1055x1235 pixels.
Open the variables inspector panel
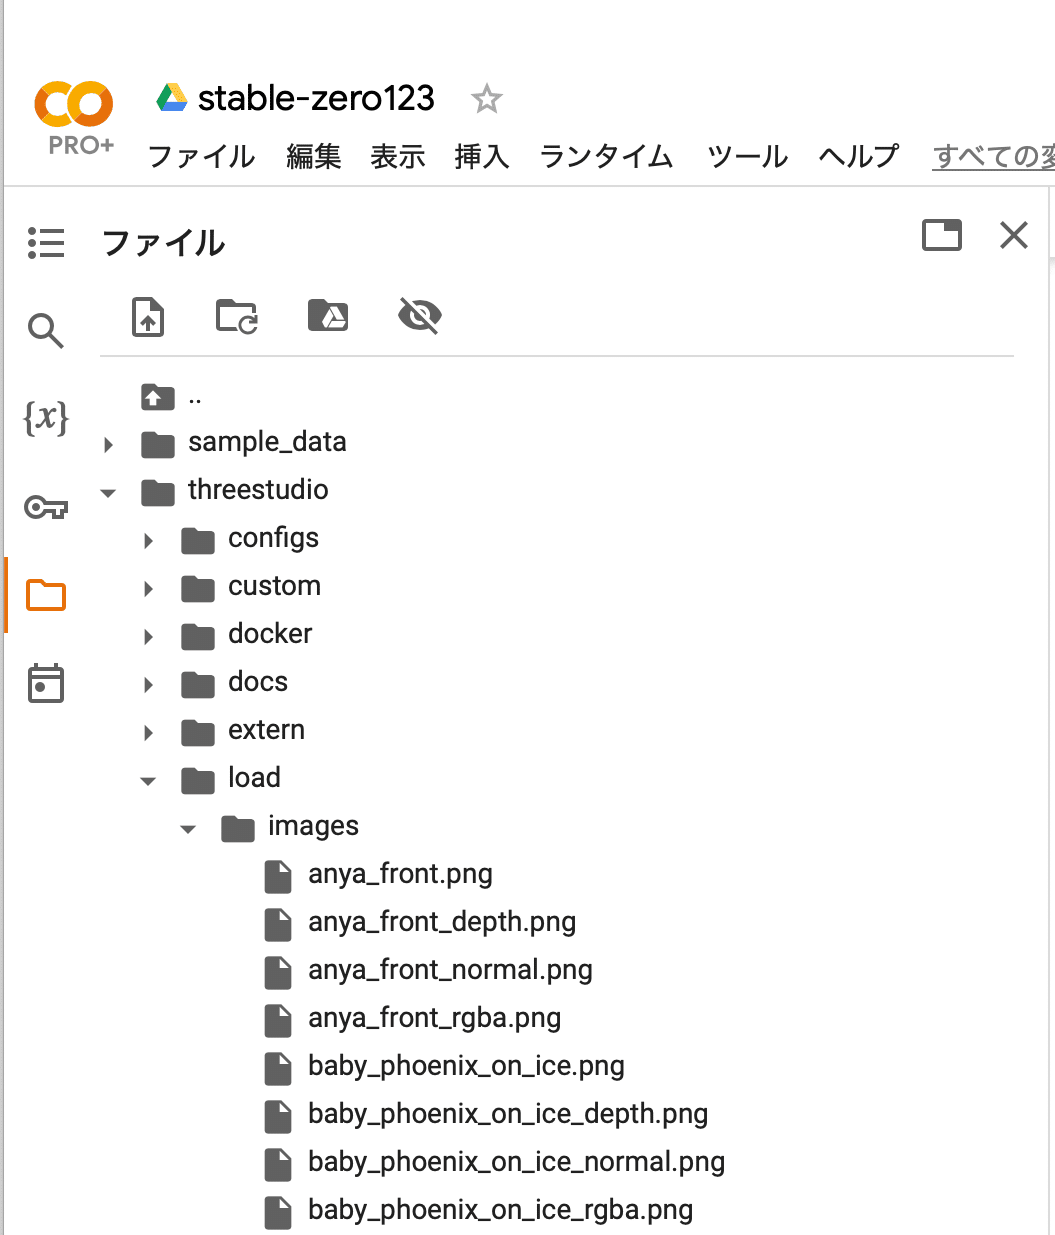46,419
